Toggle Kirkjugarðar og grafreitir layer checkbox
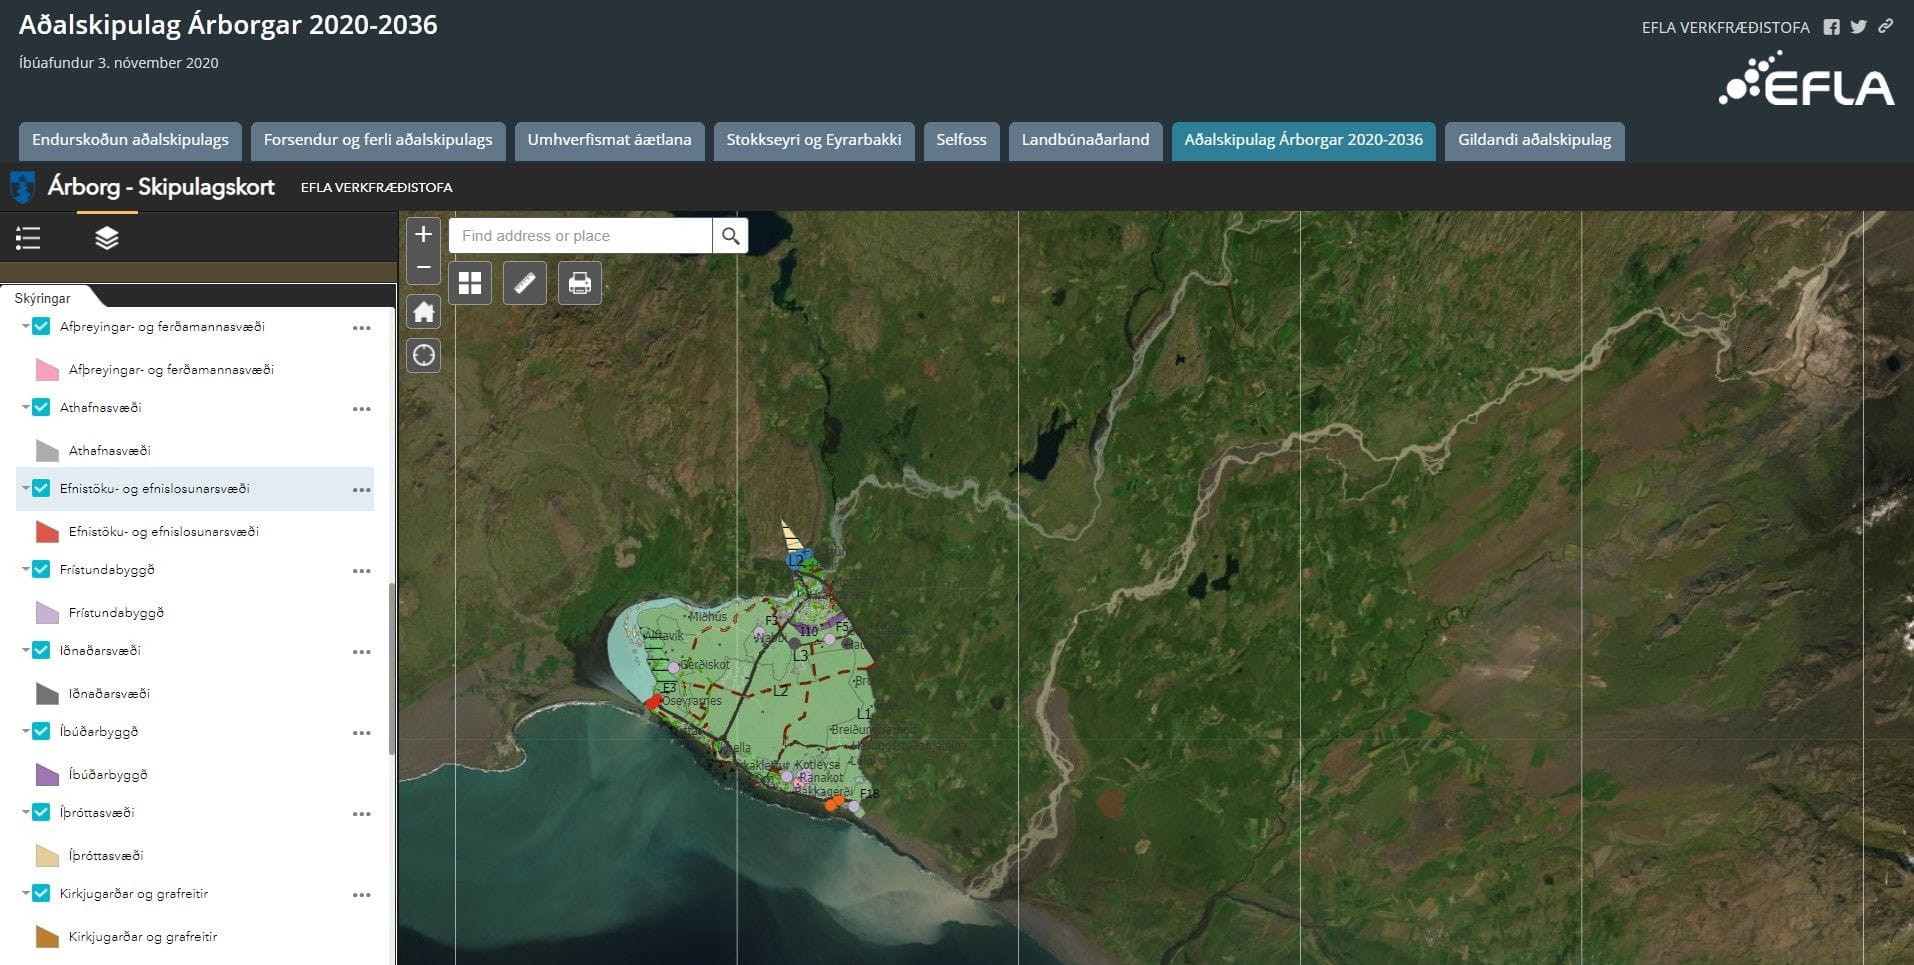This screenshot has width=1914, height=965. click(41, 893)
